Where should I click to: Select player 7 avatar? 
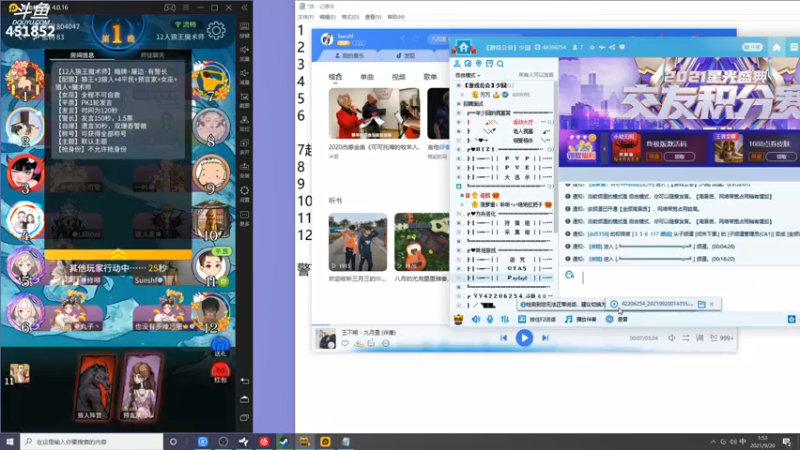click(x=211, y=81)
